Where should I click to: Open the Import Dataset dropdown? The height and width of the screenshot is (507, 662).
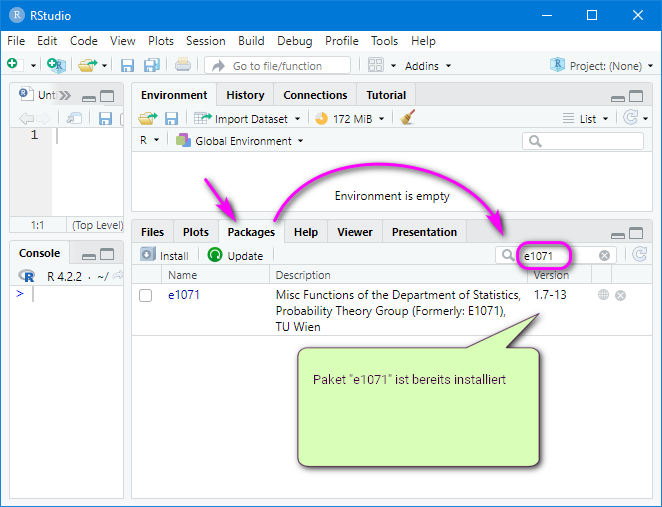pyautogui.click(x=247, y=119)
